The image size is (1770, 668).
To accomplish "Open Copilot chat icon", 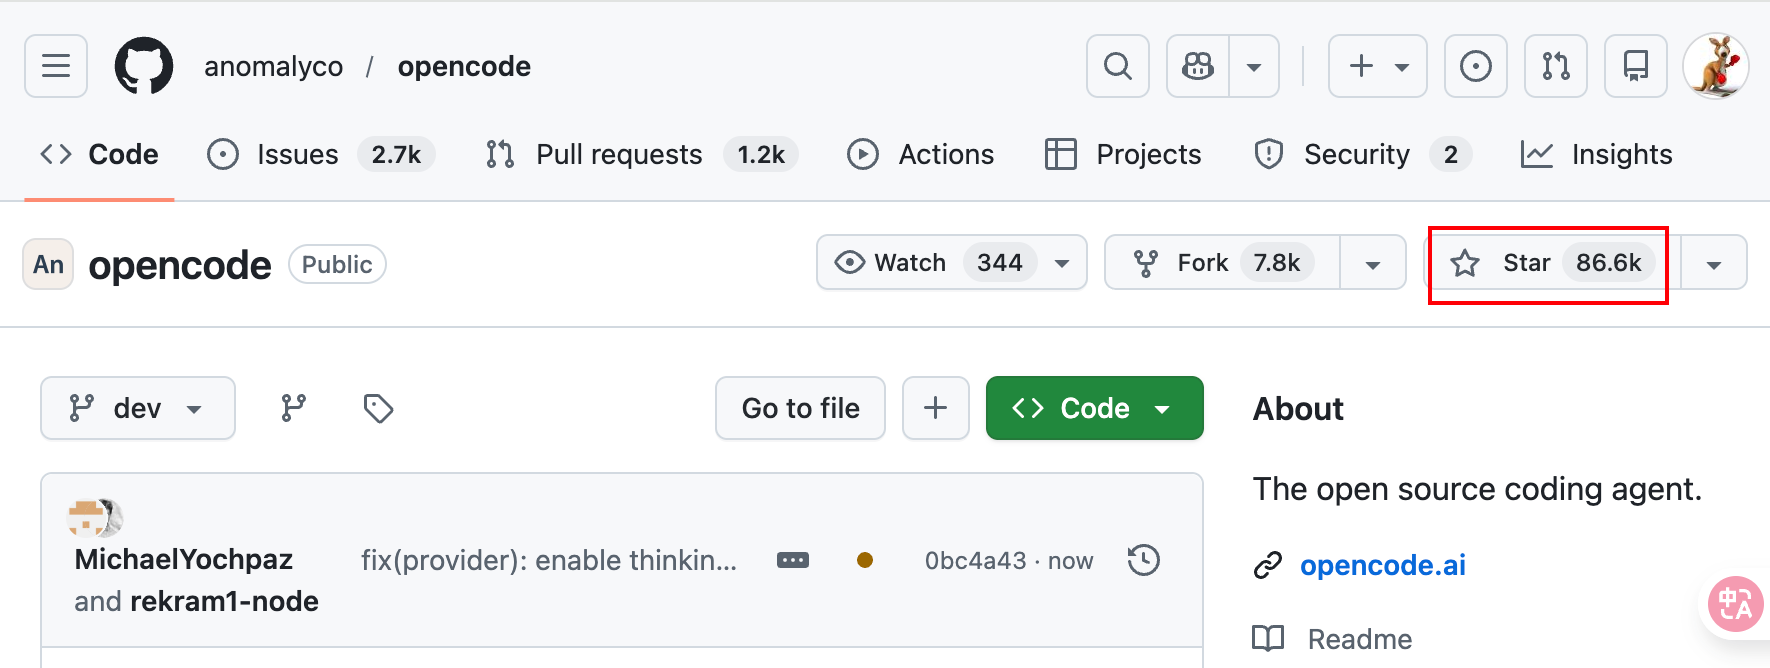I will pos(1198,66).
